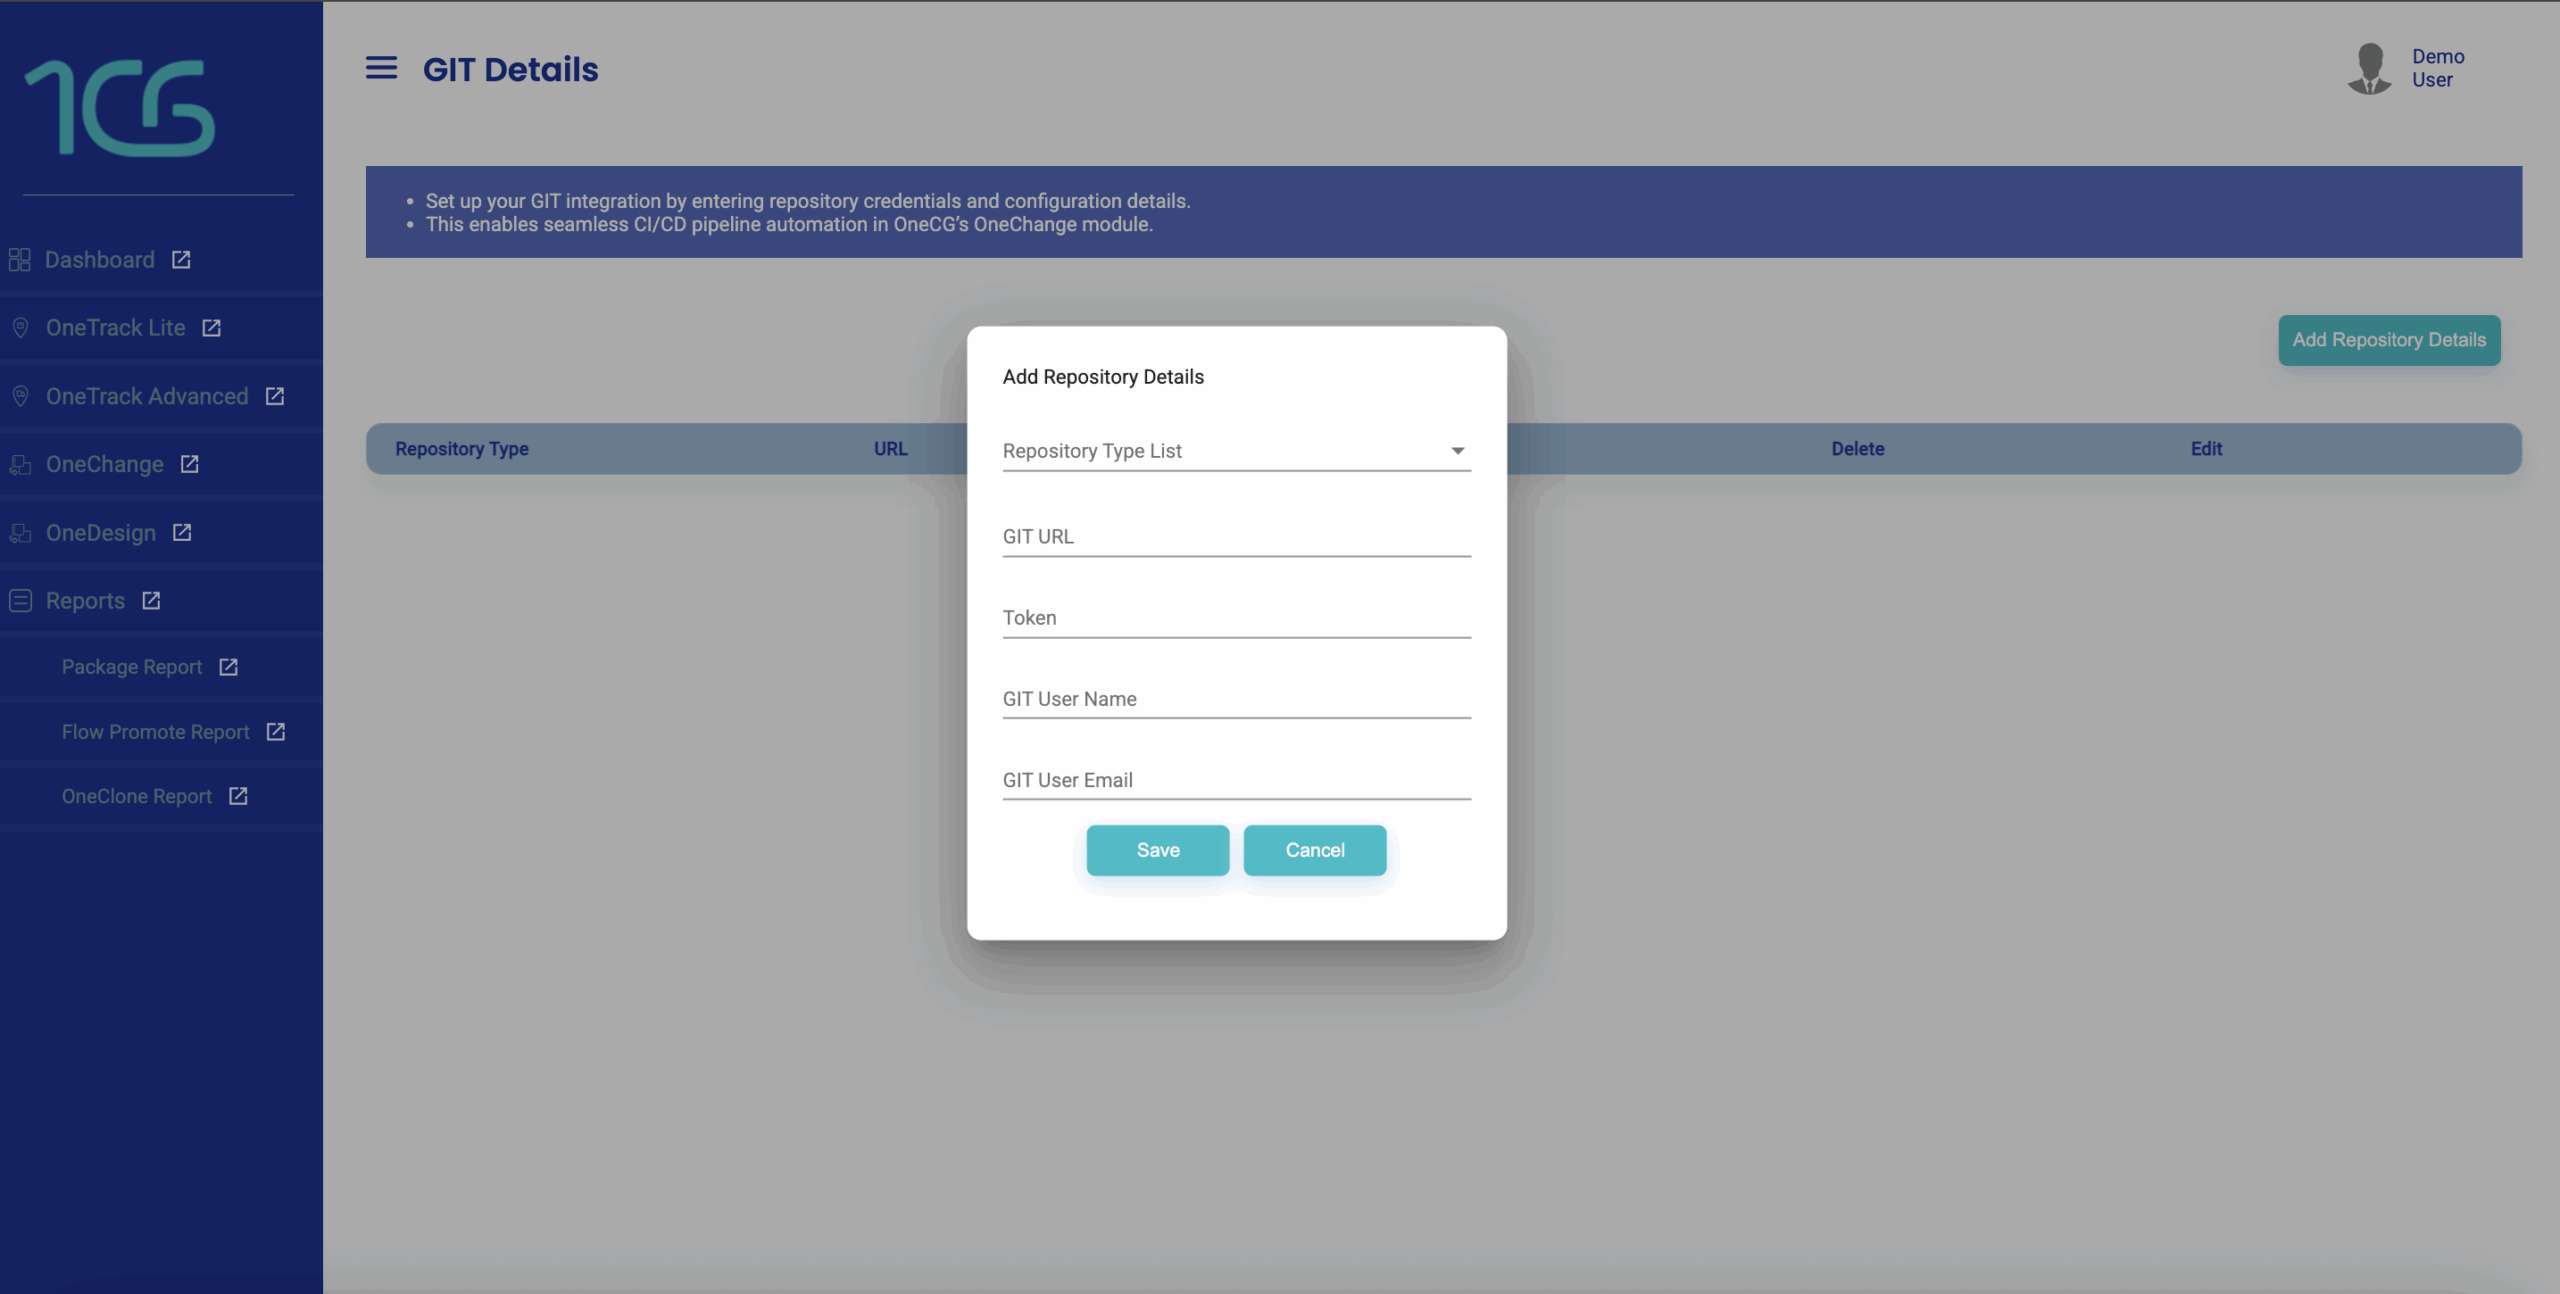Click the Cancel button
Screen dimensions: 2560x1294
[x=1314, y=850]
